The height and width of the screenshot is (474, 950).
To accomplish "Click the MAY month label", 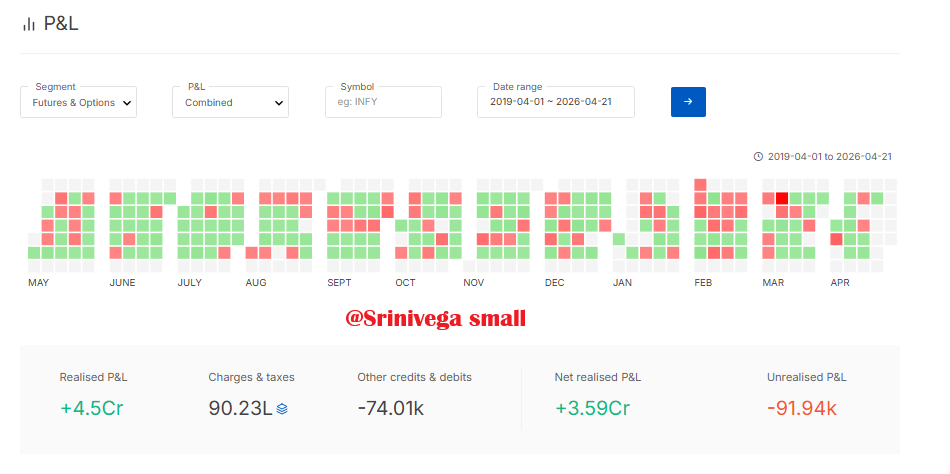I will 39,283.
